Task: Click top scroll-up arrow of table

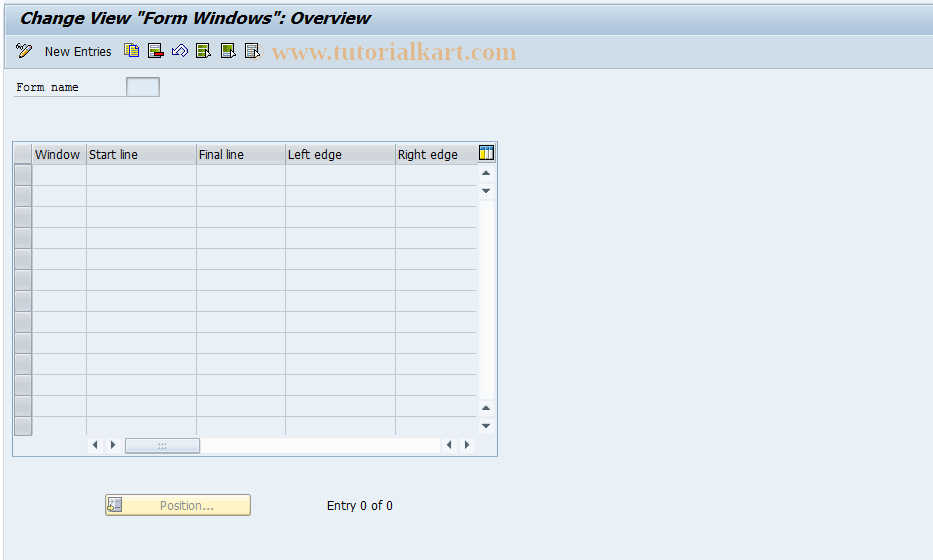Action: 486,173
